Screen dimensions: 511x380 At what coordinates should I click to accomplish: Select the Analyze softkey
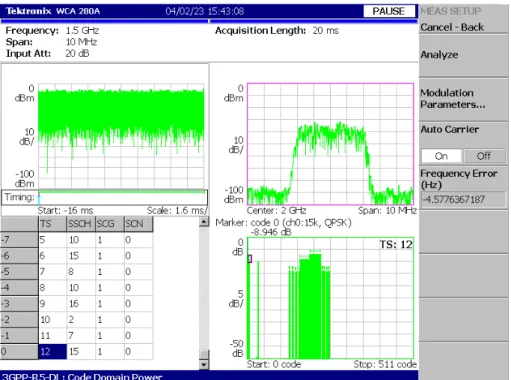coord(463,55)
